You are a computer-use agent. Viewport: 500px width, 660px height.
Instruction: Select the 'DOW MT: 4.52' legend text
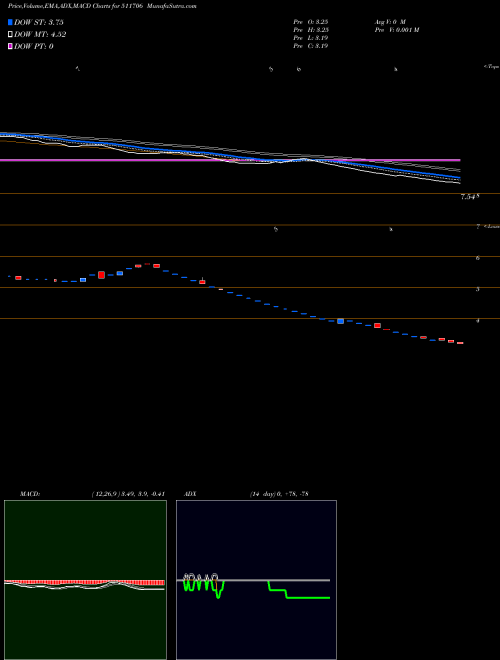click(40, 35)
